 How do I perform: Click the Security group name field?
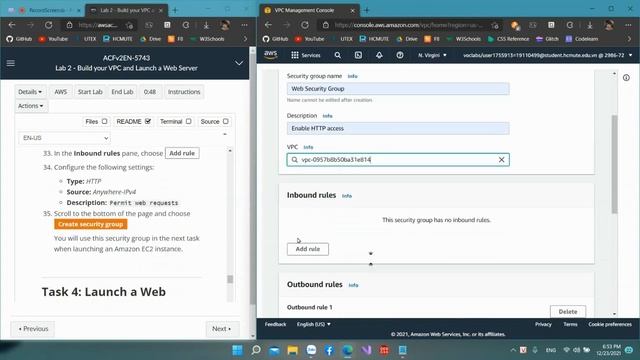[x=398, y=89]
